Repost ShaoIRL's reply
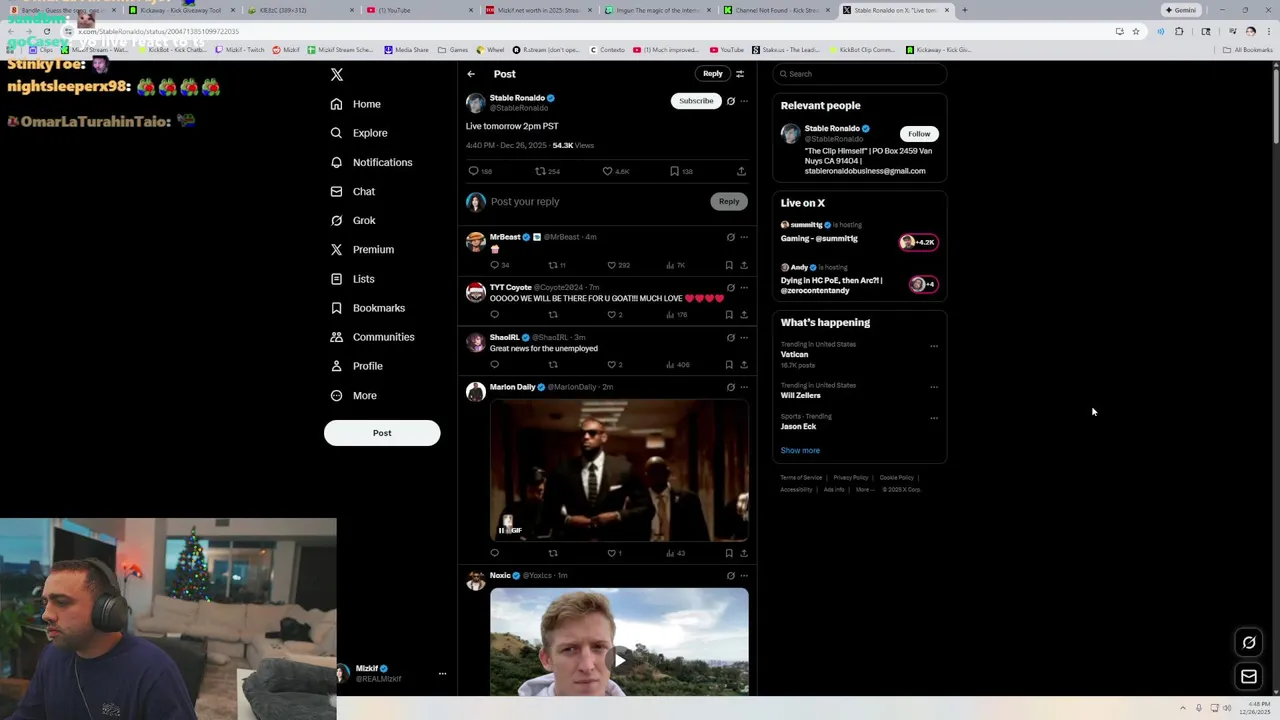This screenshot has width=1280, height=720. pyautogui.click(x=553, y=365)
